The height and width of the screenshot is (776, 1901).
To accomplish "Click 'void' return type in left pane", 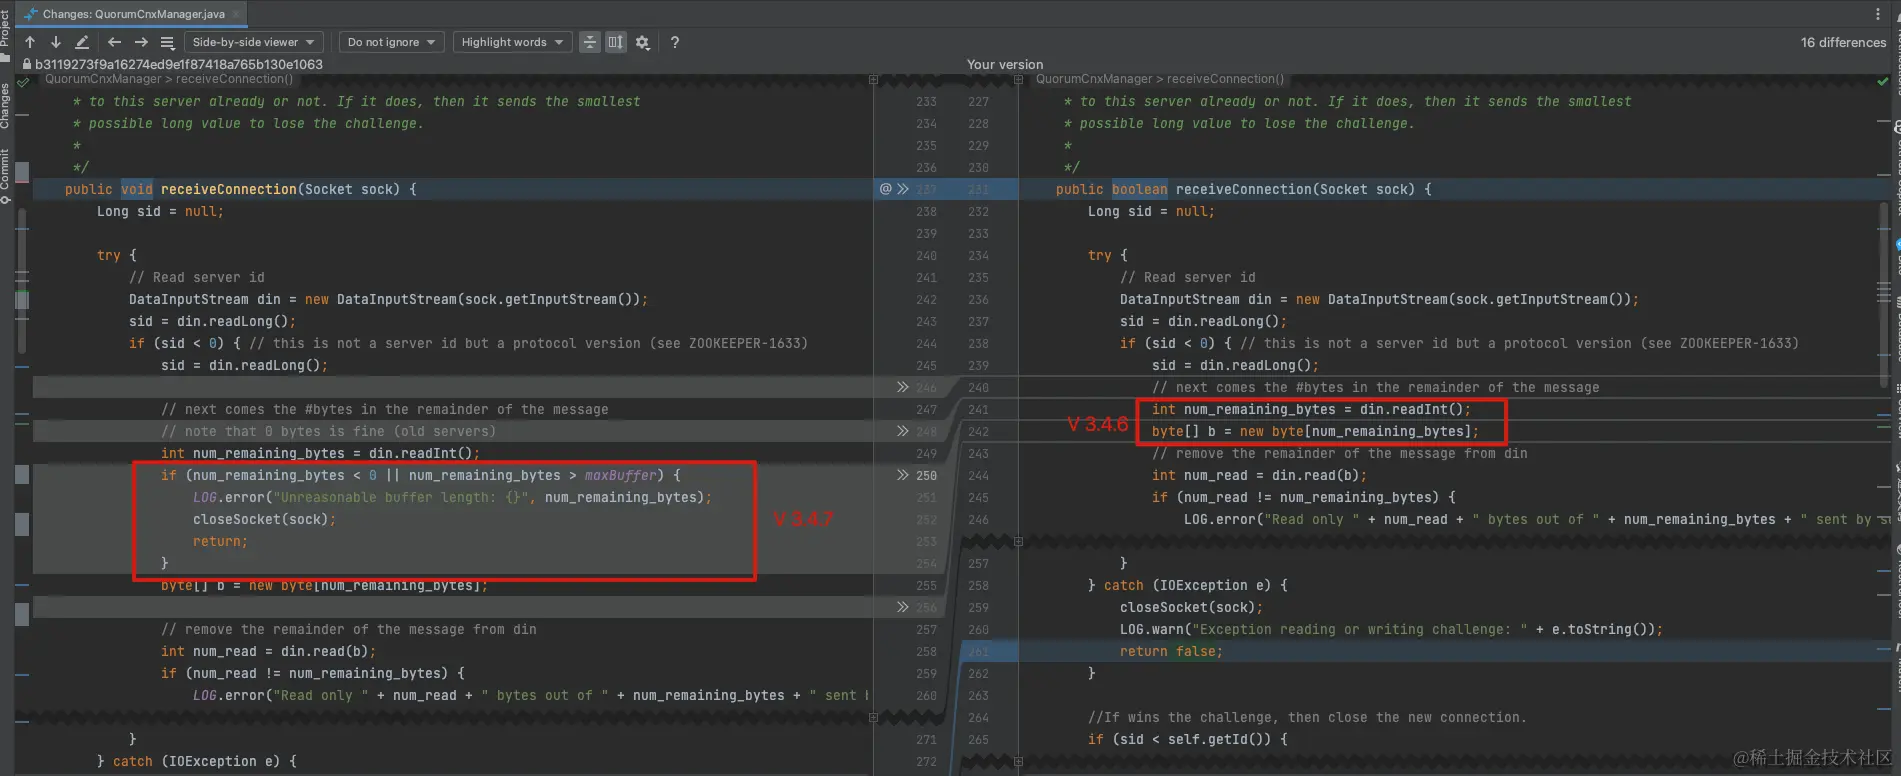I will pyautogui.click(x=137, y=189).
